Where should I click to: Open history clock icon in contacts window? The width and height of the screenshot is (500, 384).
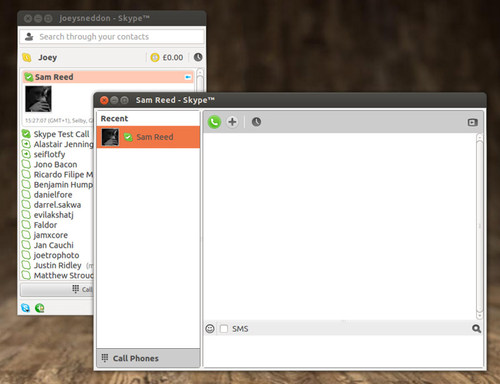point(198,57)
